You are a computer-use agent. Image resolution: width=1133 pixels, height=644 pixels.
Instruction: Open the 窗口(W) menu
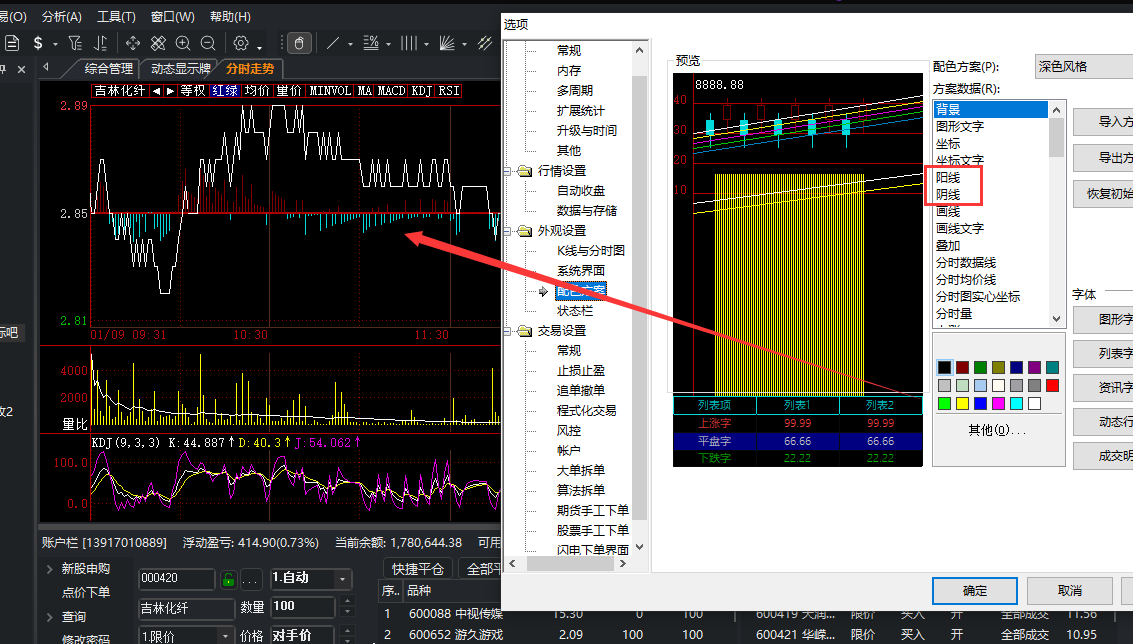[173, 17]
